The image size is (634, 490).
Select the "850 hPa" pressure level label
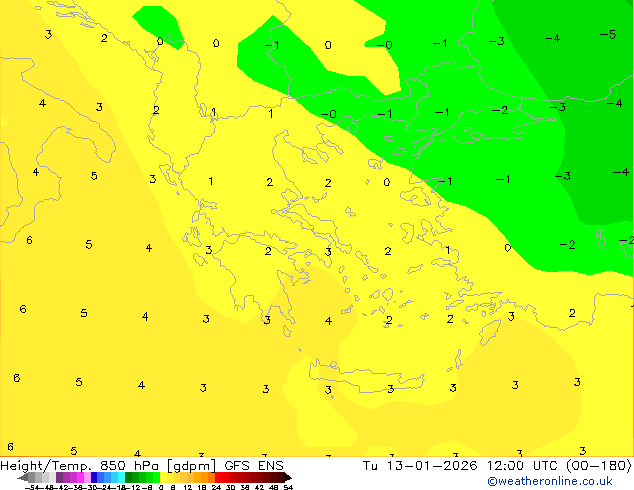click(x=129, y=466)
